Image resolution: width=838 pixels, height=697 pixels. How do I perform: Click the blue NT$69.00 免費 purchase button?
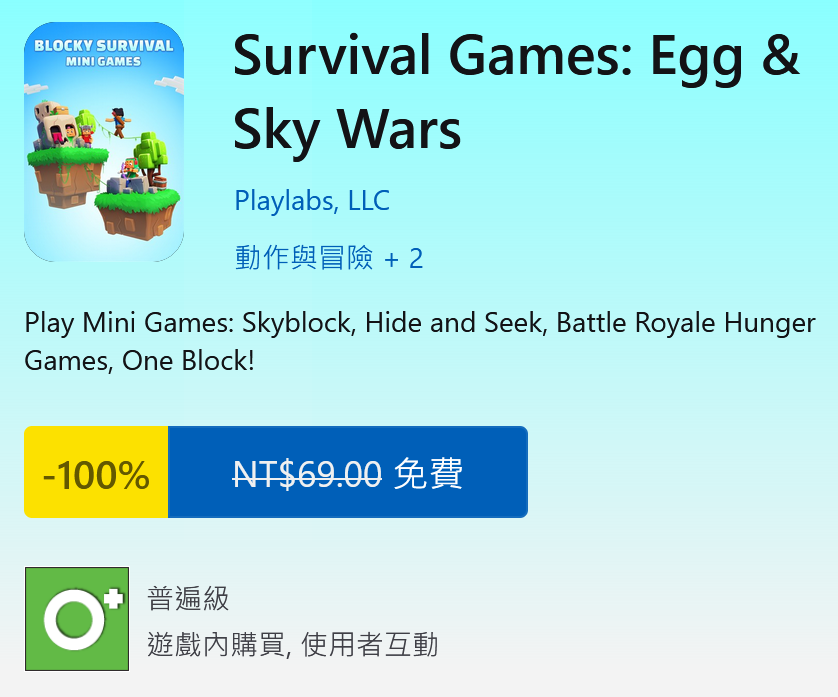tap(348, 471)
